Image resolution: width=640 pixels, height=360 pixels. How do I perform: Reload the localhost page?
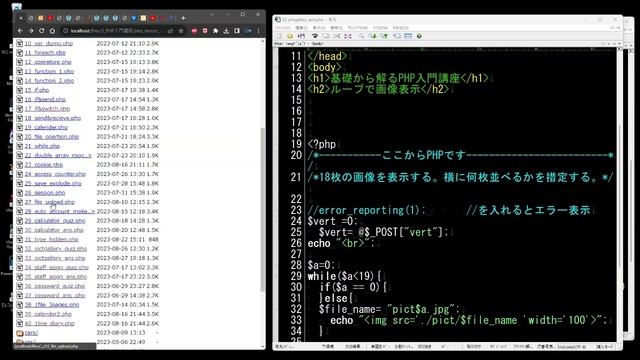tap(41, 31)
